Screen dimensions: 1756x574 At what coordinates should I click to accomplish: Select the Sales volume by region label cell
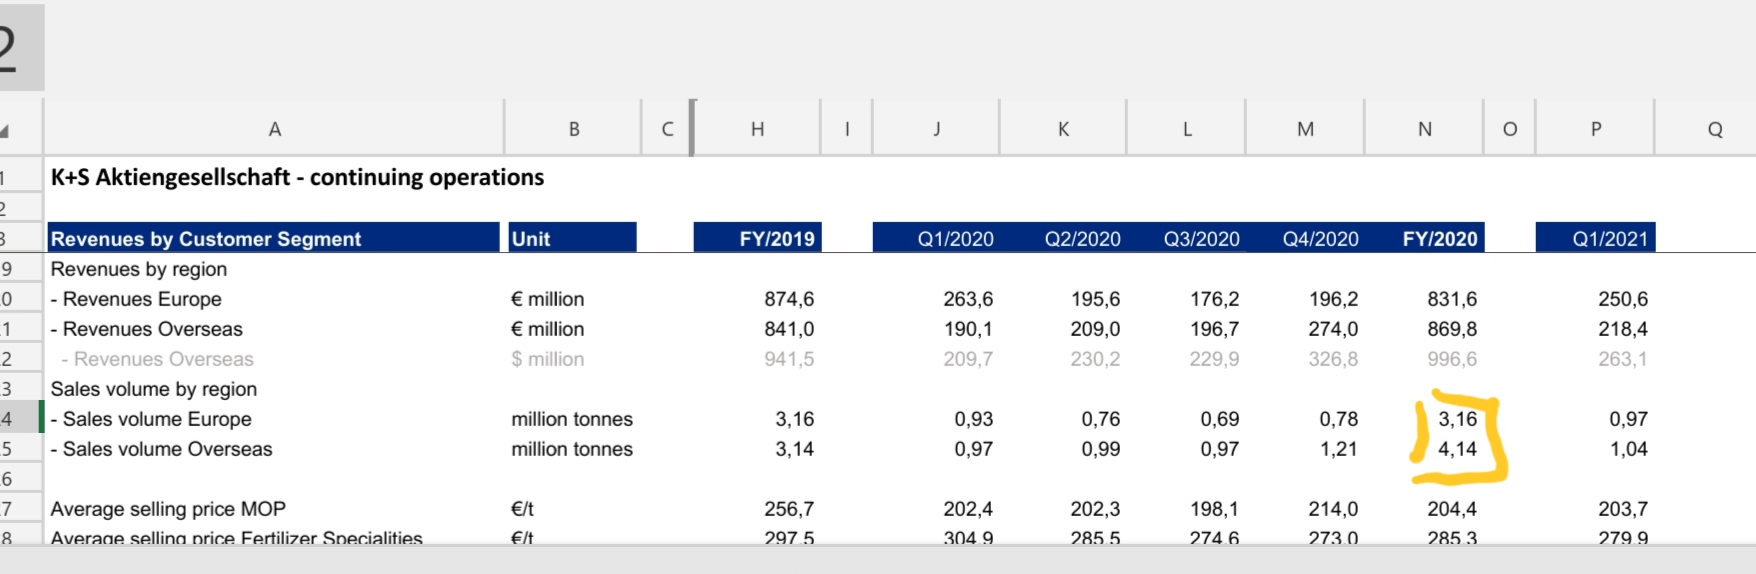[154, 389]
